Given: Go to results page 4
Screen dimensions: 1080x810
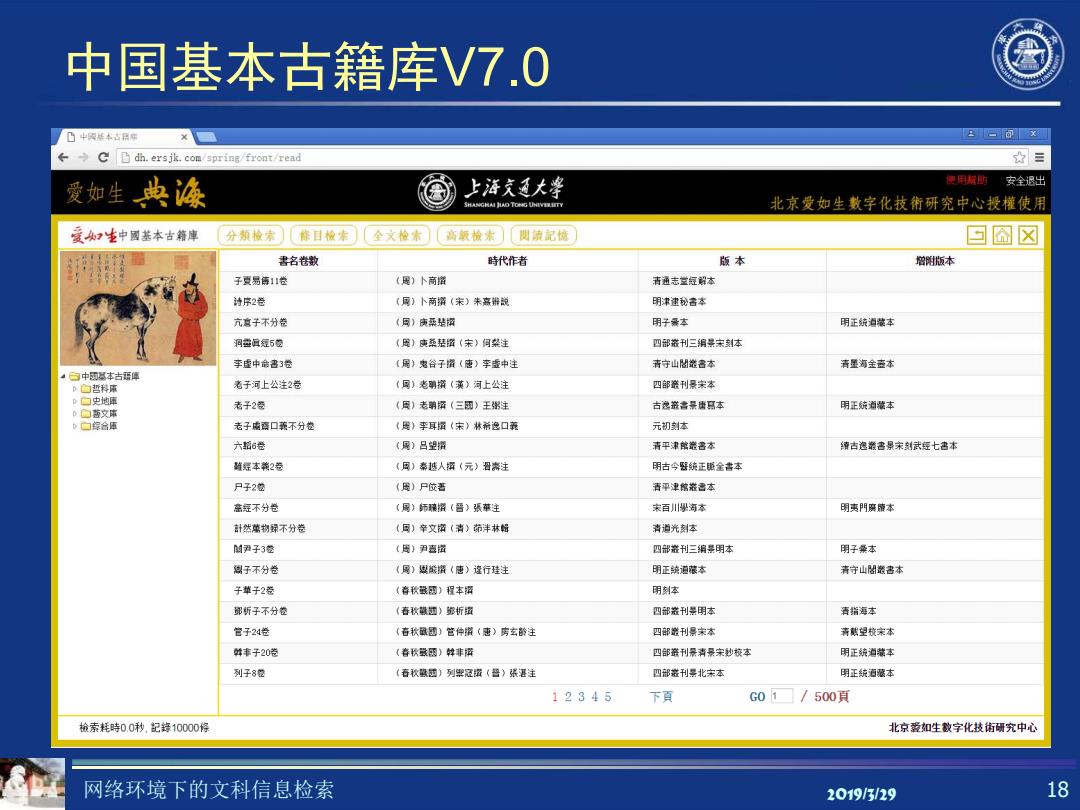Looking at the screenshot, I should tap(594, 697).
